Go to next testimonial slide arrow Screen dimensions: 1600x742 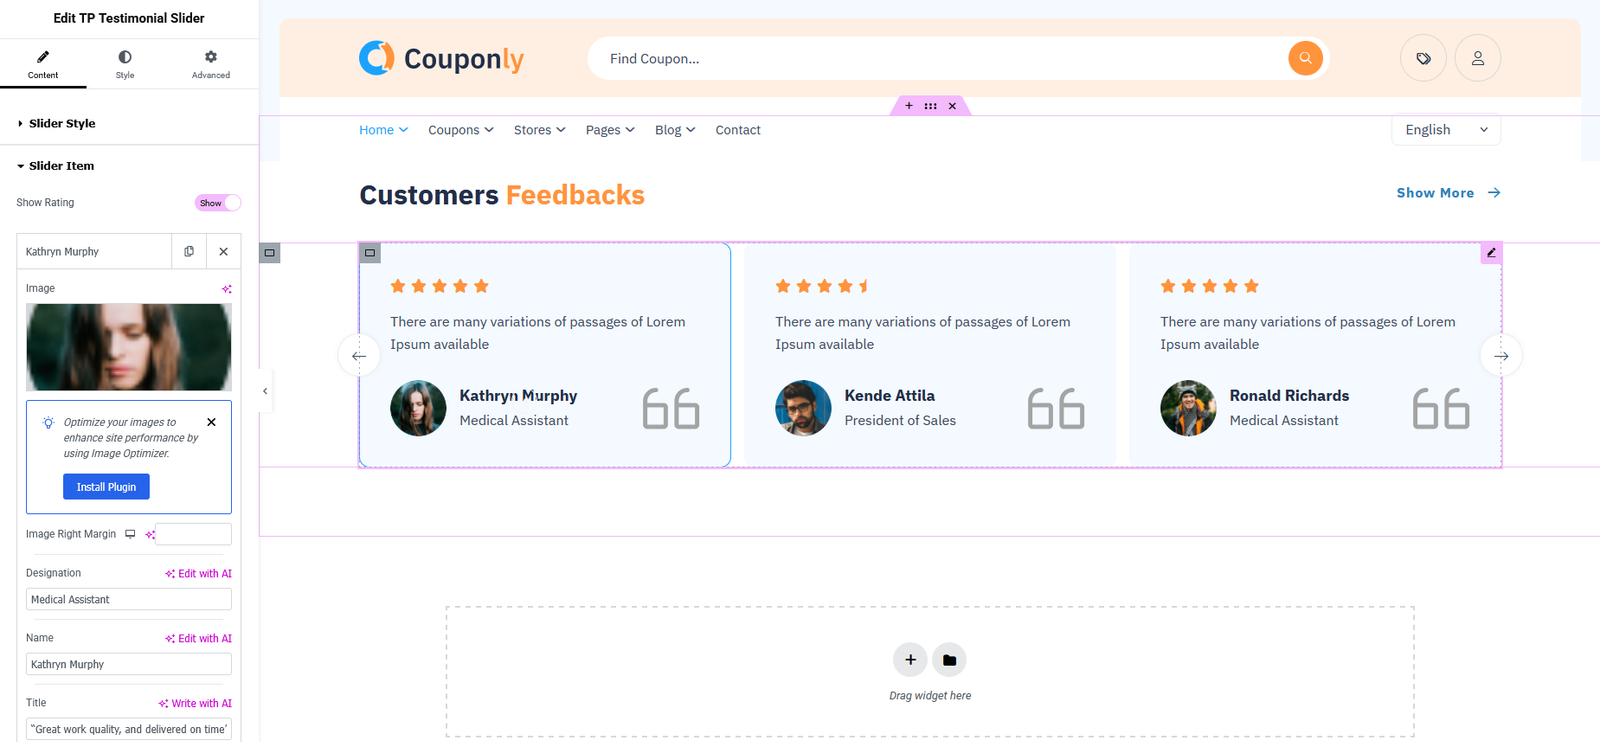[1501, 356]
